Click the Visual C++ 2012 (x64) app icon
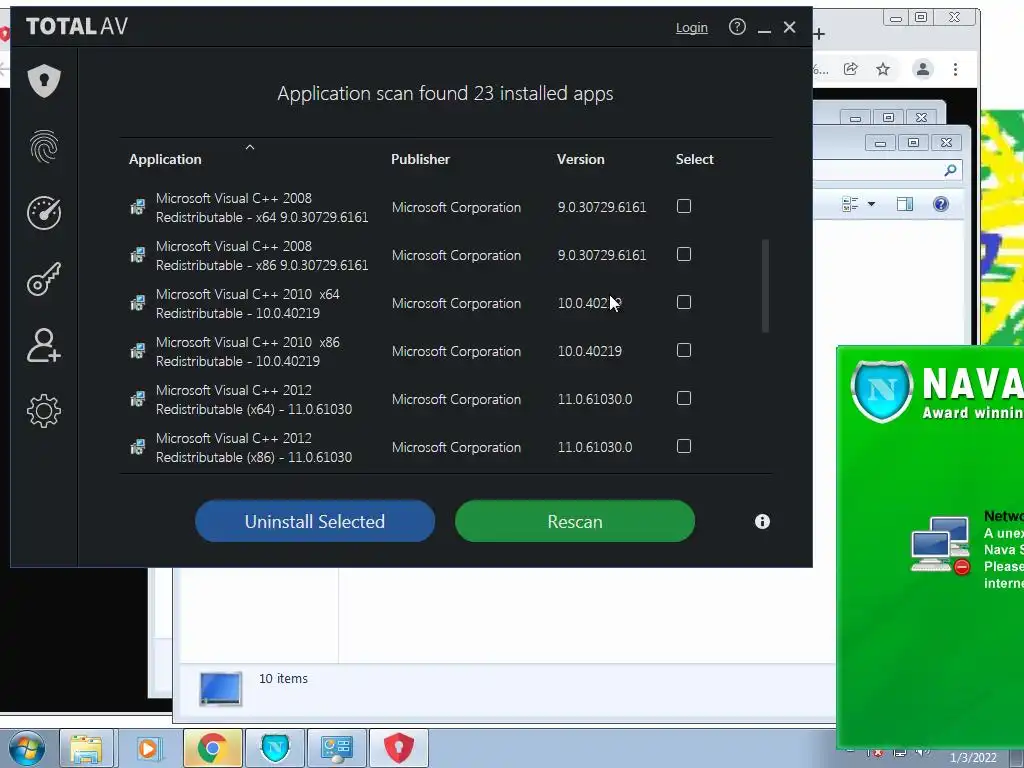This screenshot has height=768, width=1024. click(138, 399)
